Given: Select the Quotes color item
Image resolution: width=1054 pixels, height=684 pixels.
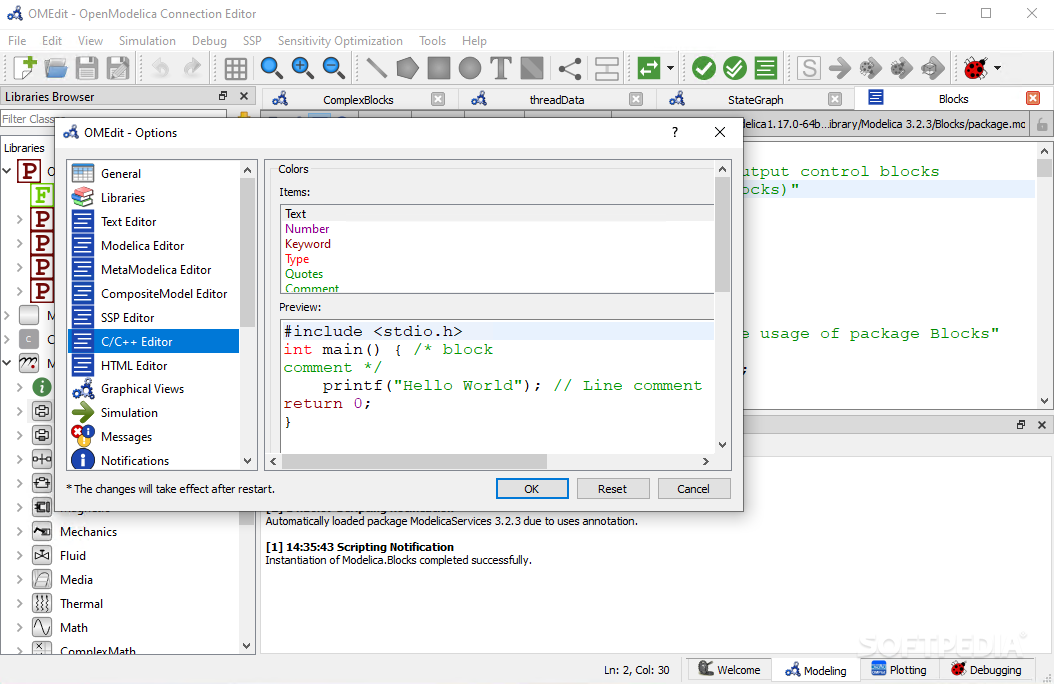Looking at the screenshot, I should tap(304, 273).
